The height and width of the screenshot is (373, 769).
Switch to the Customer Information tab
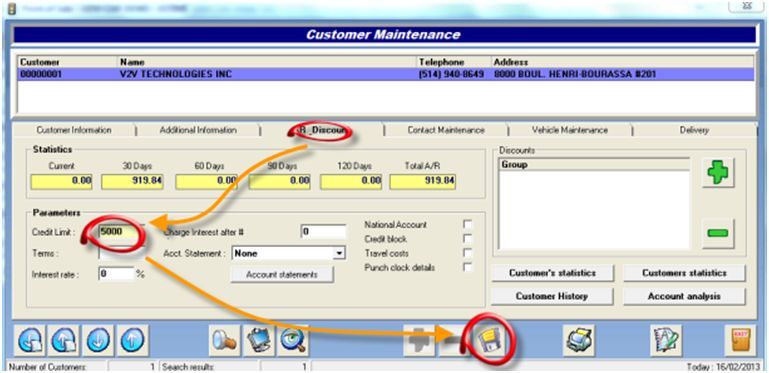pos(74,130)
